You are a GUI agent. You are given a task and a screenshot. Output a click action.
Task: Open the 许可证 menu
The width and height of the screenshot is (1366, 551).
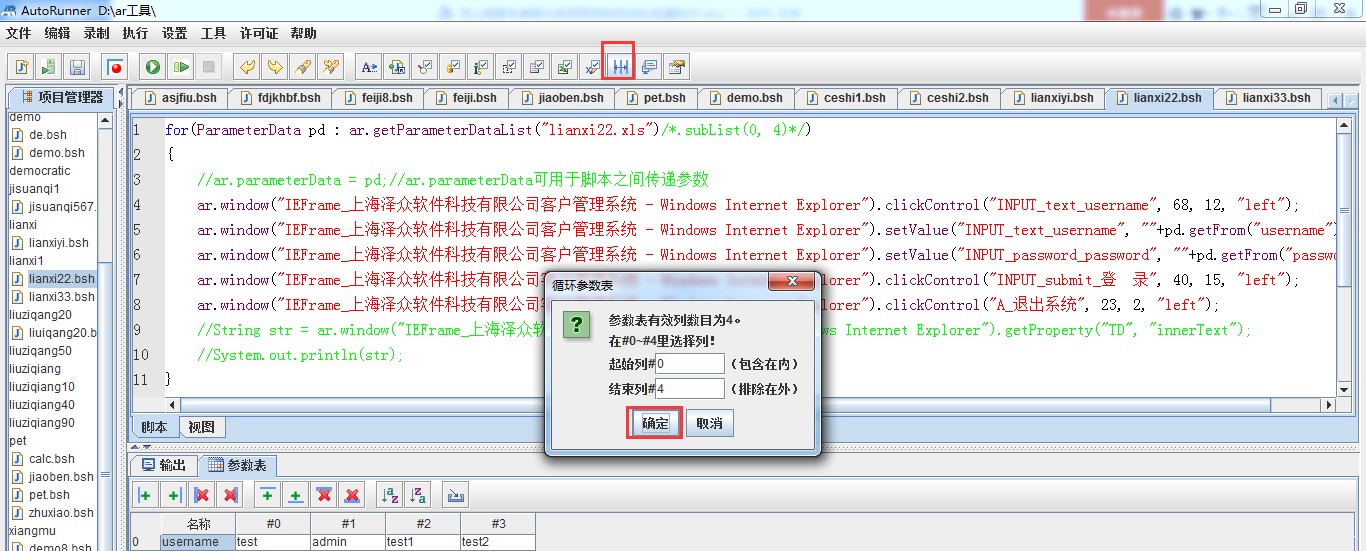click(259, 33)
